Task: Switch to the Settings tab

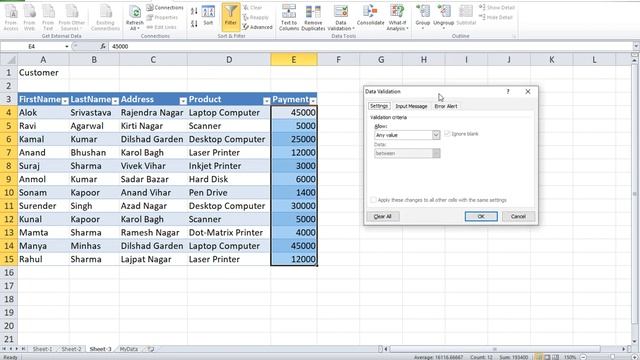Action: point(379,106)
